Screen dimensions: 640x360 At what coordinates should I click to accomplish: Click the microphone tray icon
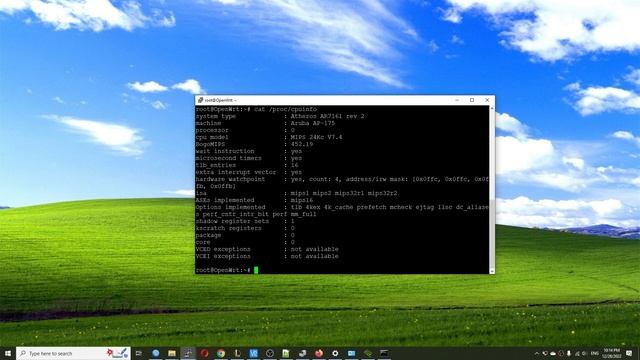(x=569, y=353)
